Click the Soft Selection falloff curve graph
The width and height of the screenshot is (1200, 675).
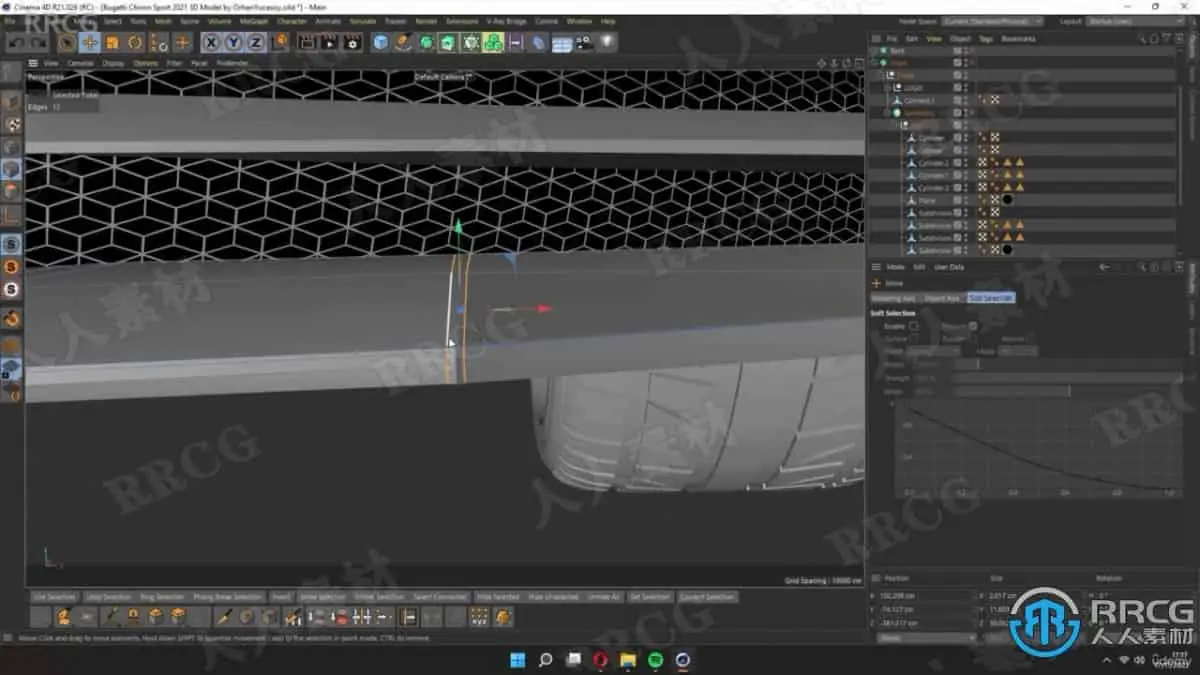[x=1040, y=445]
